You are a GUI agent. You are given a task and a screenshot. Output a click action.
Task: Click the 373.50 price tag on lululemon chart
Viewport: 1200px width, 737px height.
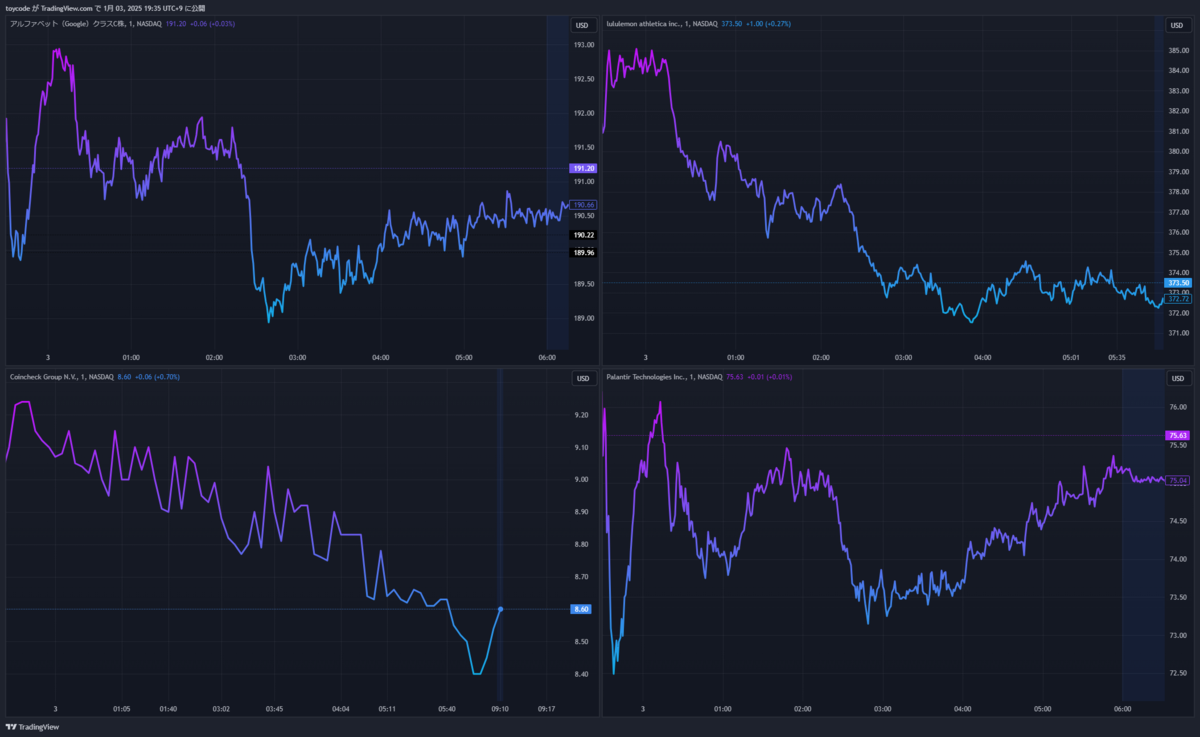[x=1179, y=283]
